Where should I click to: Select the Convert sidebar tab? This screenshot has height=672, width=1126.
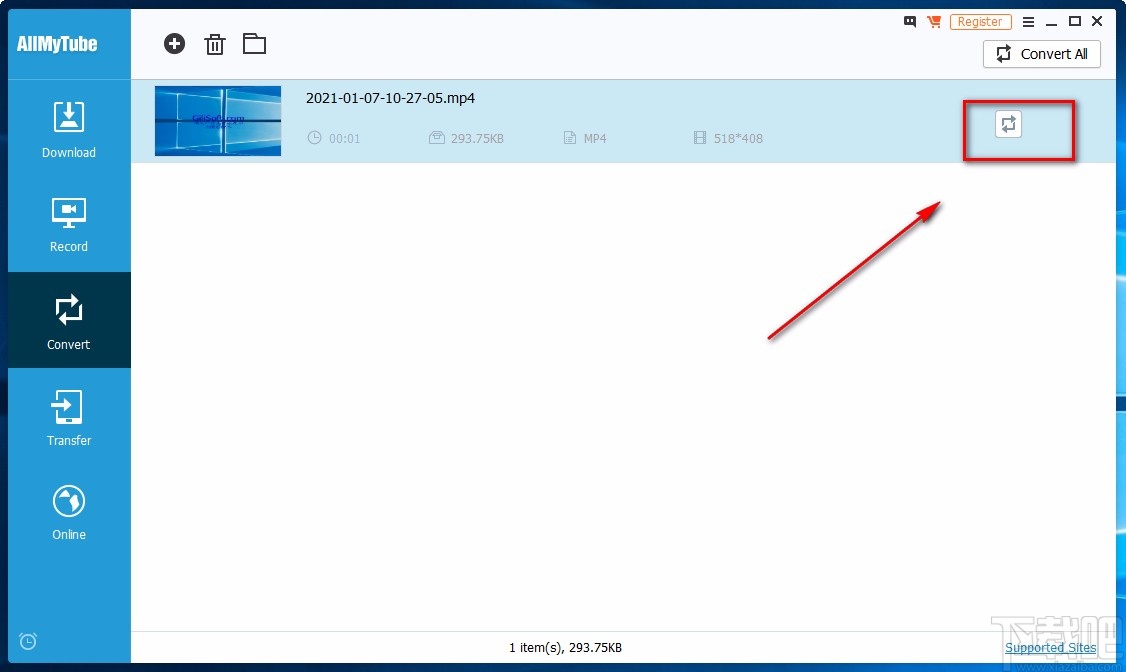[x=69, y=321]
